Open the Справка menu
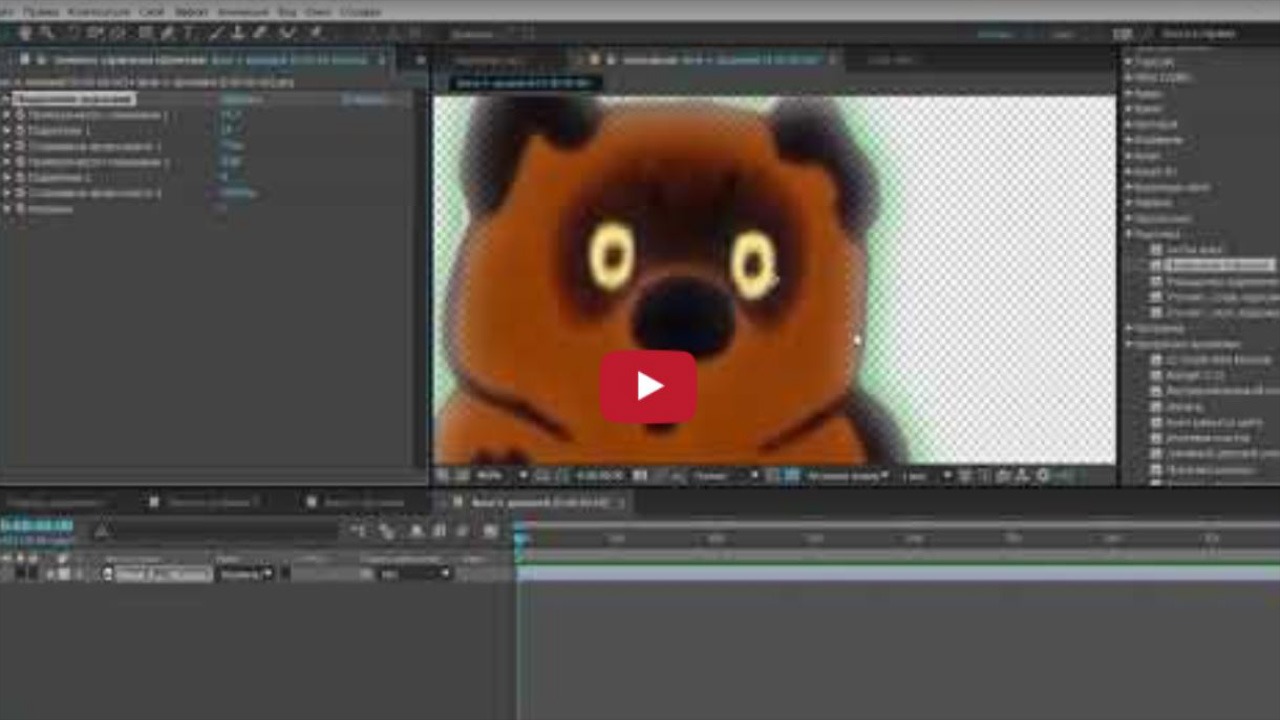The height and width of the screenshot is (720, 1280). [x=360, y=11]
